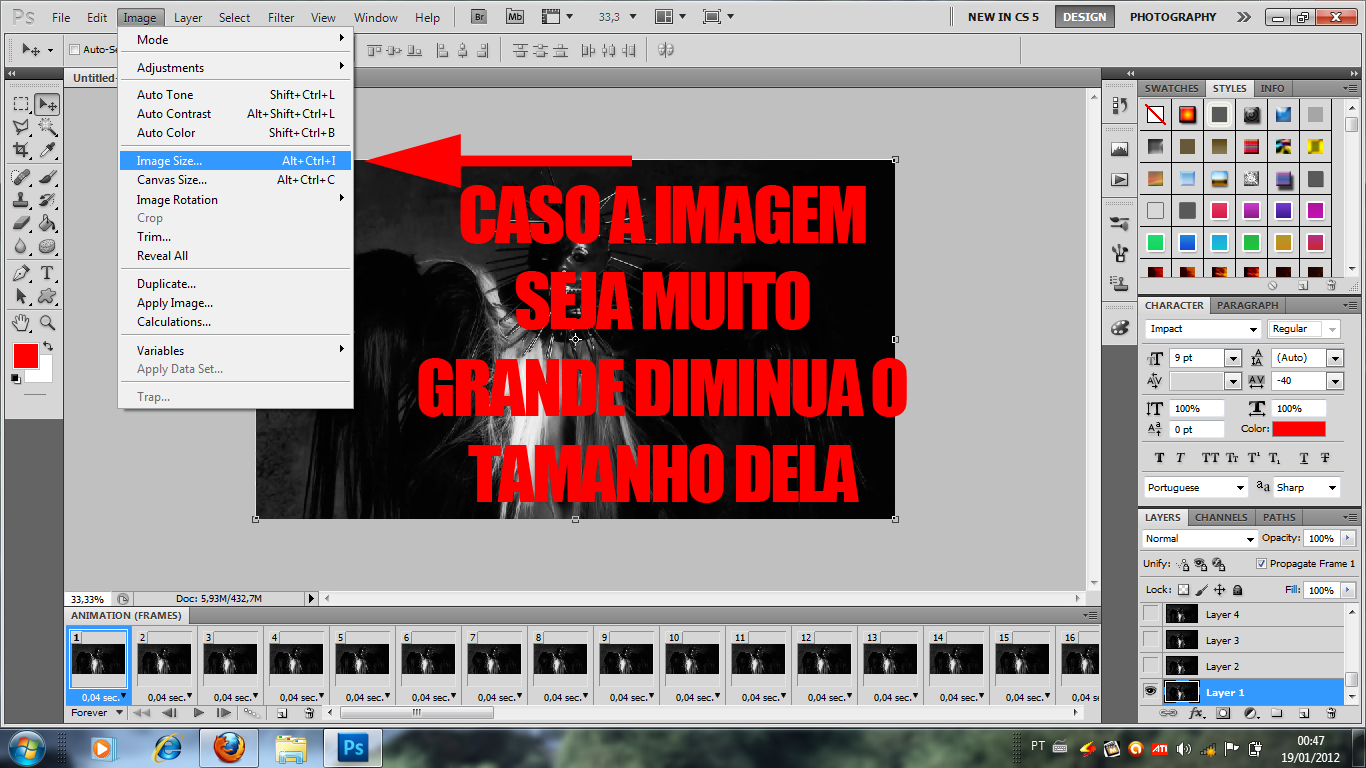Viewport: 1366px width, 768px height.
Task: Launch Mini Bridge from application bar
Action: [x=515, y=17]
